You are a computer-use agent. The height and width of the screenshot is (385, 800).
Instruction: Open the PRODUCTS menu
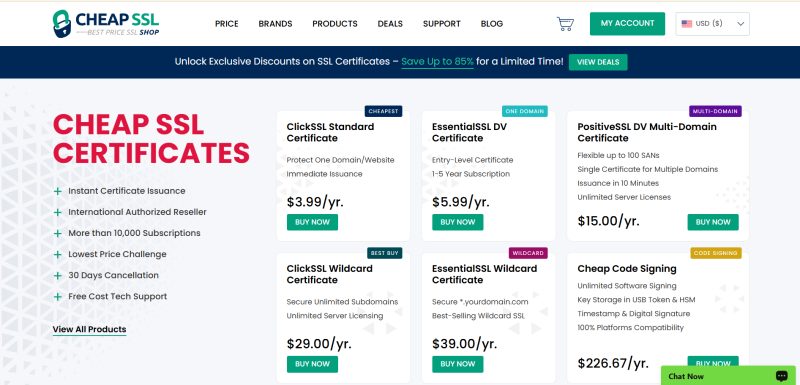point(335,23)
